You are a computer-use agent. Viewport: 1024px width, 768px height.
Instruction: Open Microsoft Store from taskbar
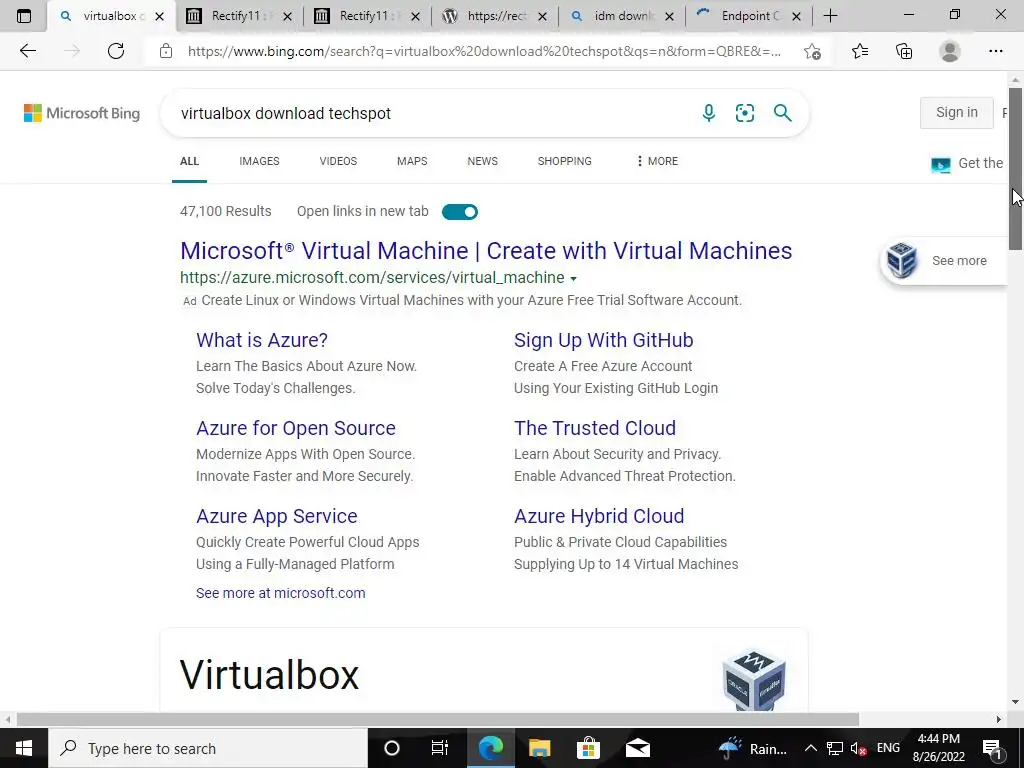(588, 748)
